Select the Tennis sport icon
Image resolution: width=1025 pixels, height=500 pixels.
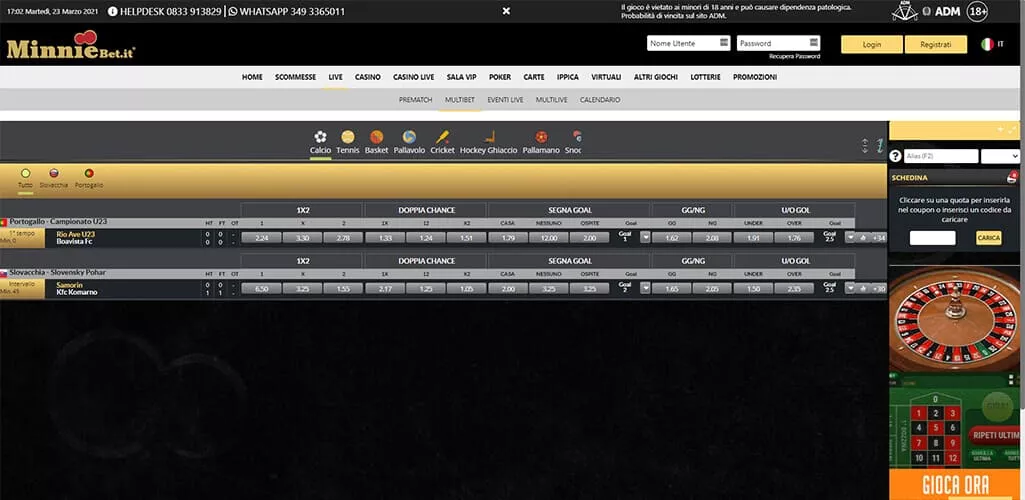tap(348, 137)
